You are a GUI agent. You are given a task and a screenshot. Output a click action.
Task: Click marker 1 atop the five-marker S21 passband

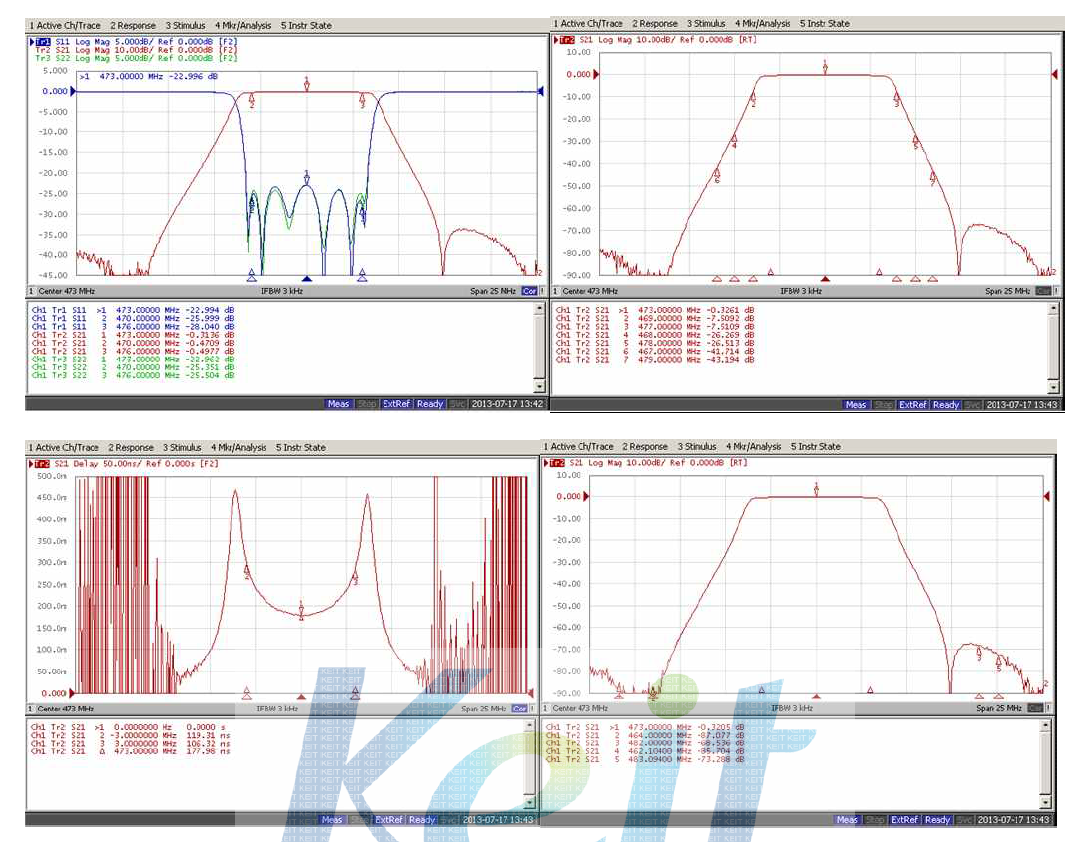tap(816, 489)
